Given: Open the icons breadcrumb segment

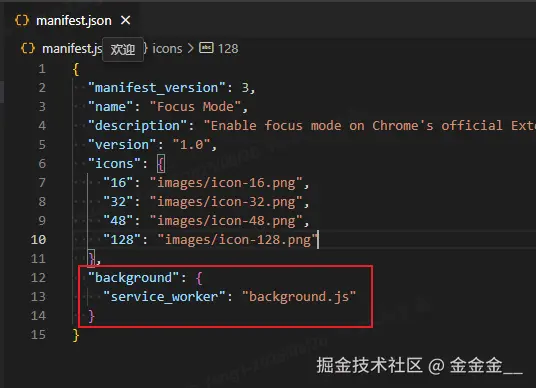Looking at the screenshot, I should (167, 49).
